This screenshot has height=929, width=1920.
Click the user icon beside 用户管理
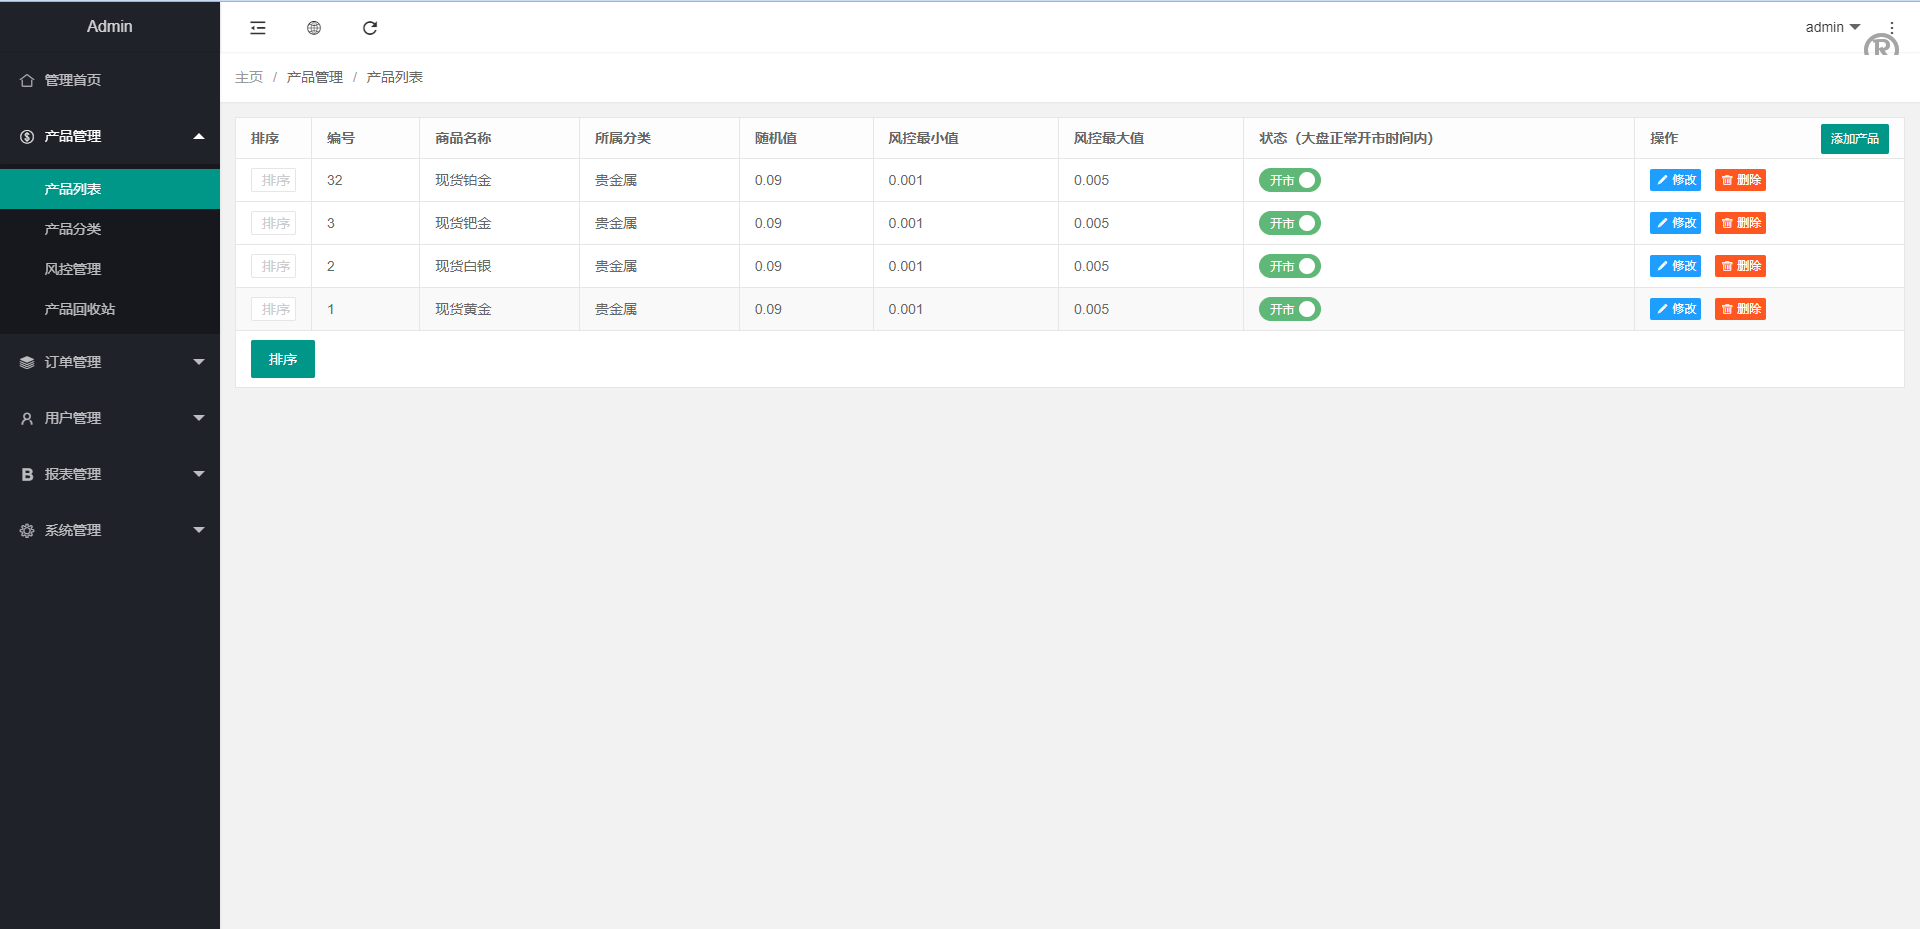point(27,419)
